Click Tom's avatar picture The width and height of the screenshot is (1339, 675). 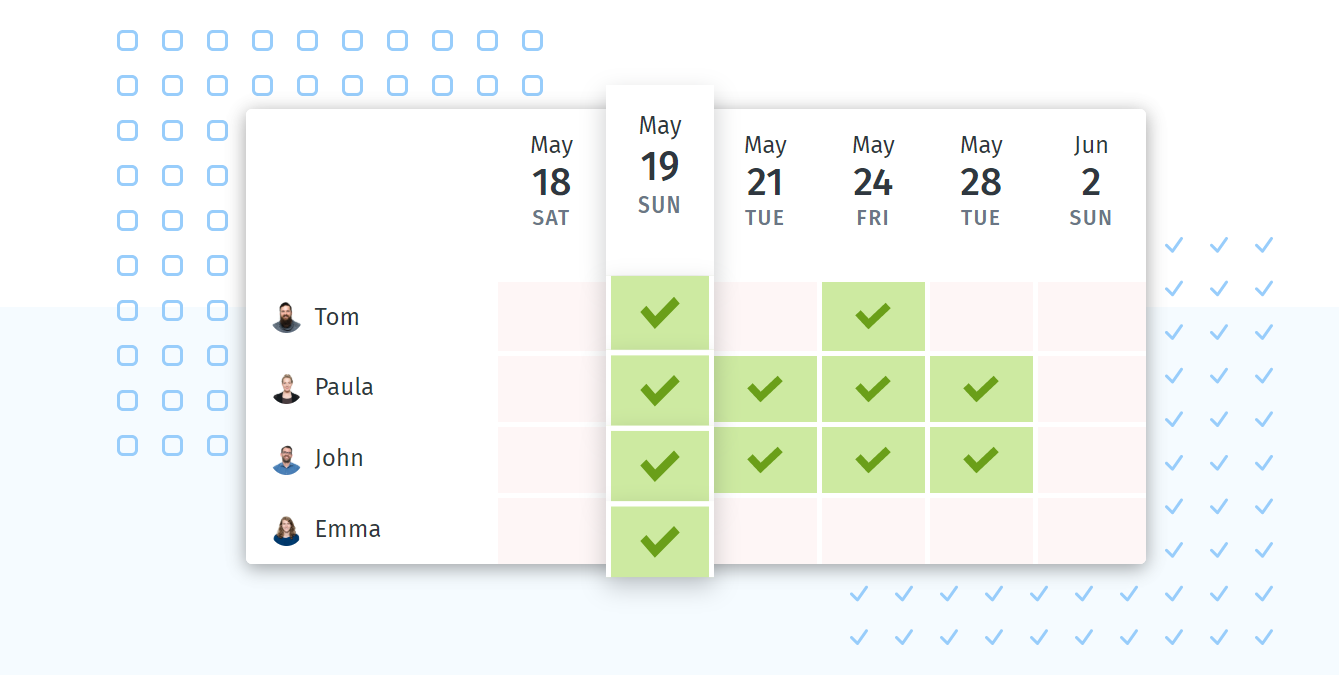(x=287, y=317)
